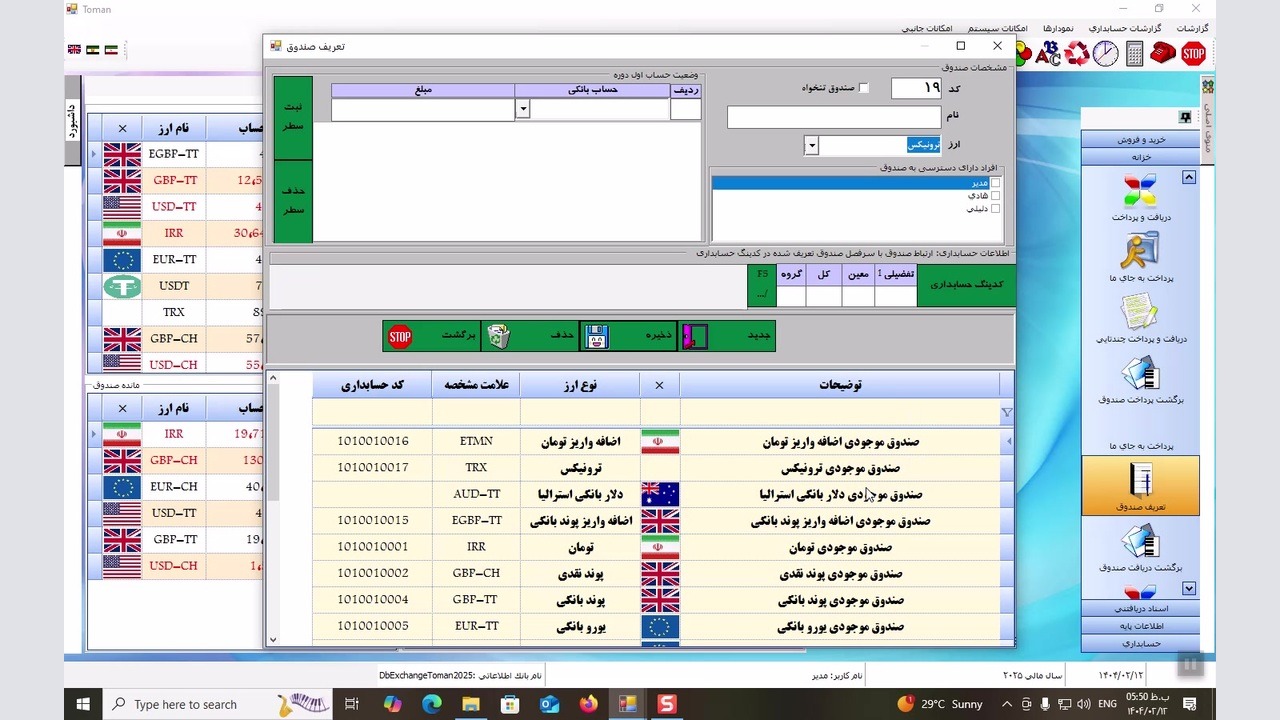Click the filter funnel icon in grid
Viewport: 1280px width, 720px height.
[1006, 412]
